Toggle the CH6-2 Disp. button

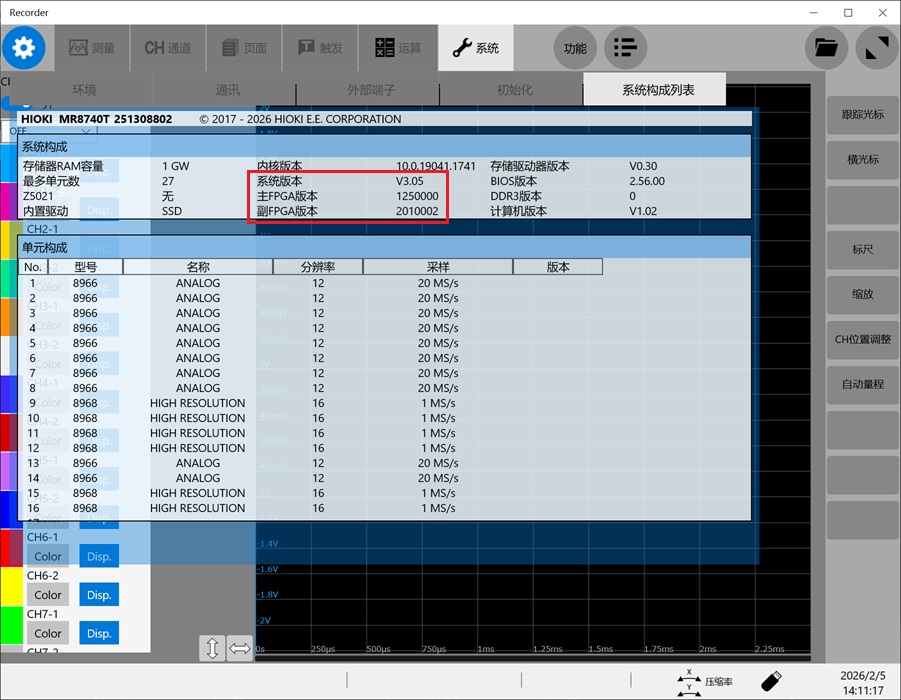click(x=99, y=595)
